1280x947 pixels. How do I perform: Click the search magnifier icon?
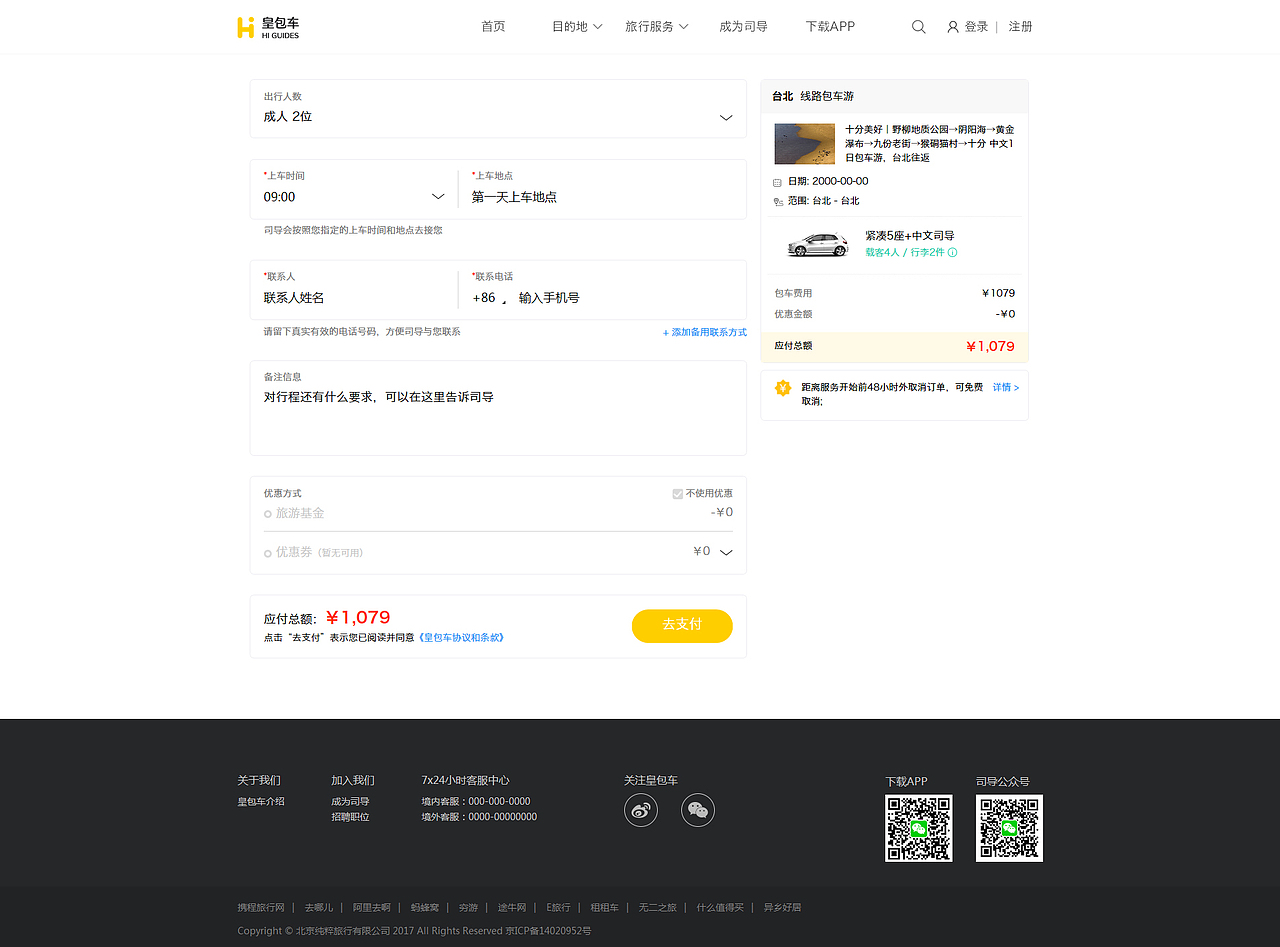(x=918, y=26)
